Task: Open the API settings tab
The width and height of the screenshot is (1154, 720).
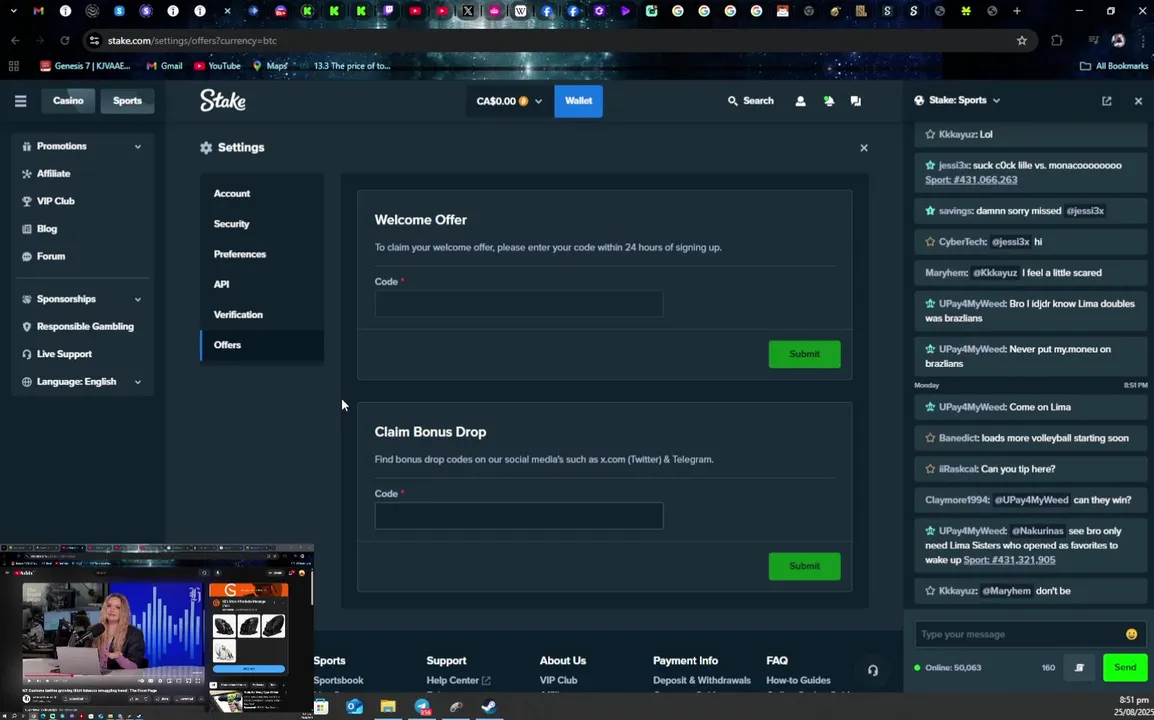Action: (x=262, y=284)
